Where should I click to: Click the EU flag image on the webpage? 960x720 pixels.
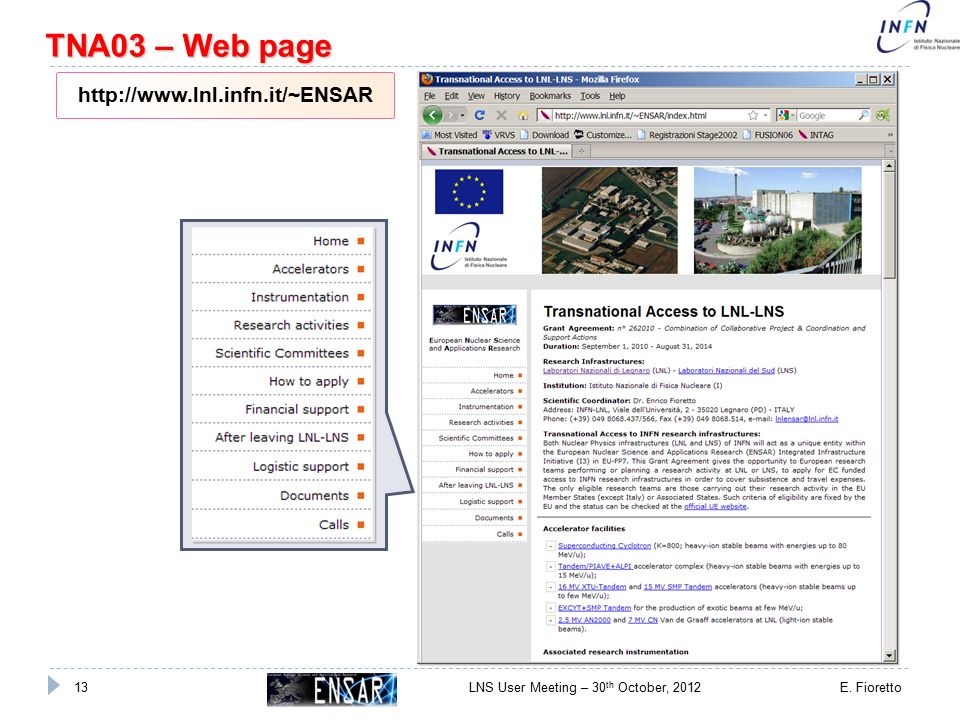pyautogui.click(x=469, y=192)
